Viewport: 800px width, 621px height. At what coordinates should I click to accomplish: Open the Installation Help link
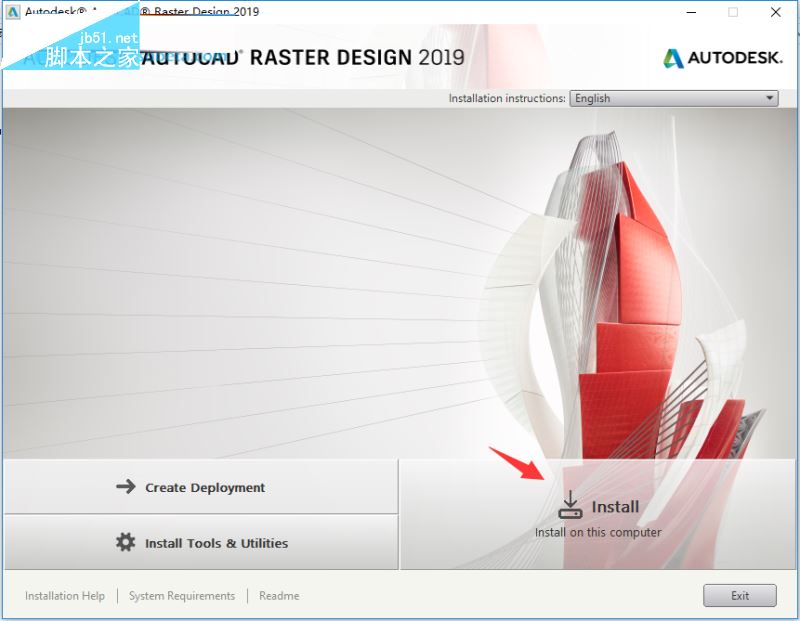click(x=65, y=595)
